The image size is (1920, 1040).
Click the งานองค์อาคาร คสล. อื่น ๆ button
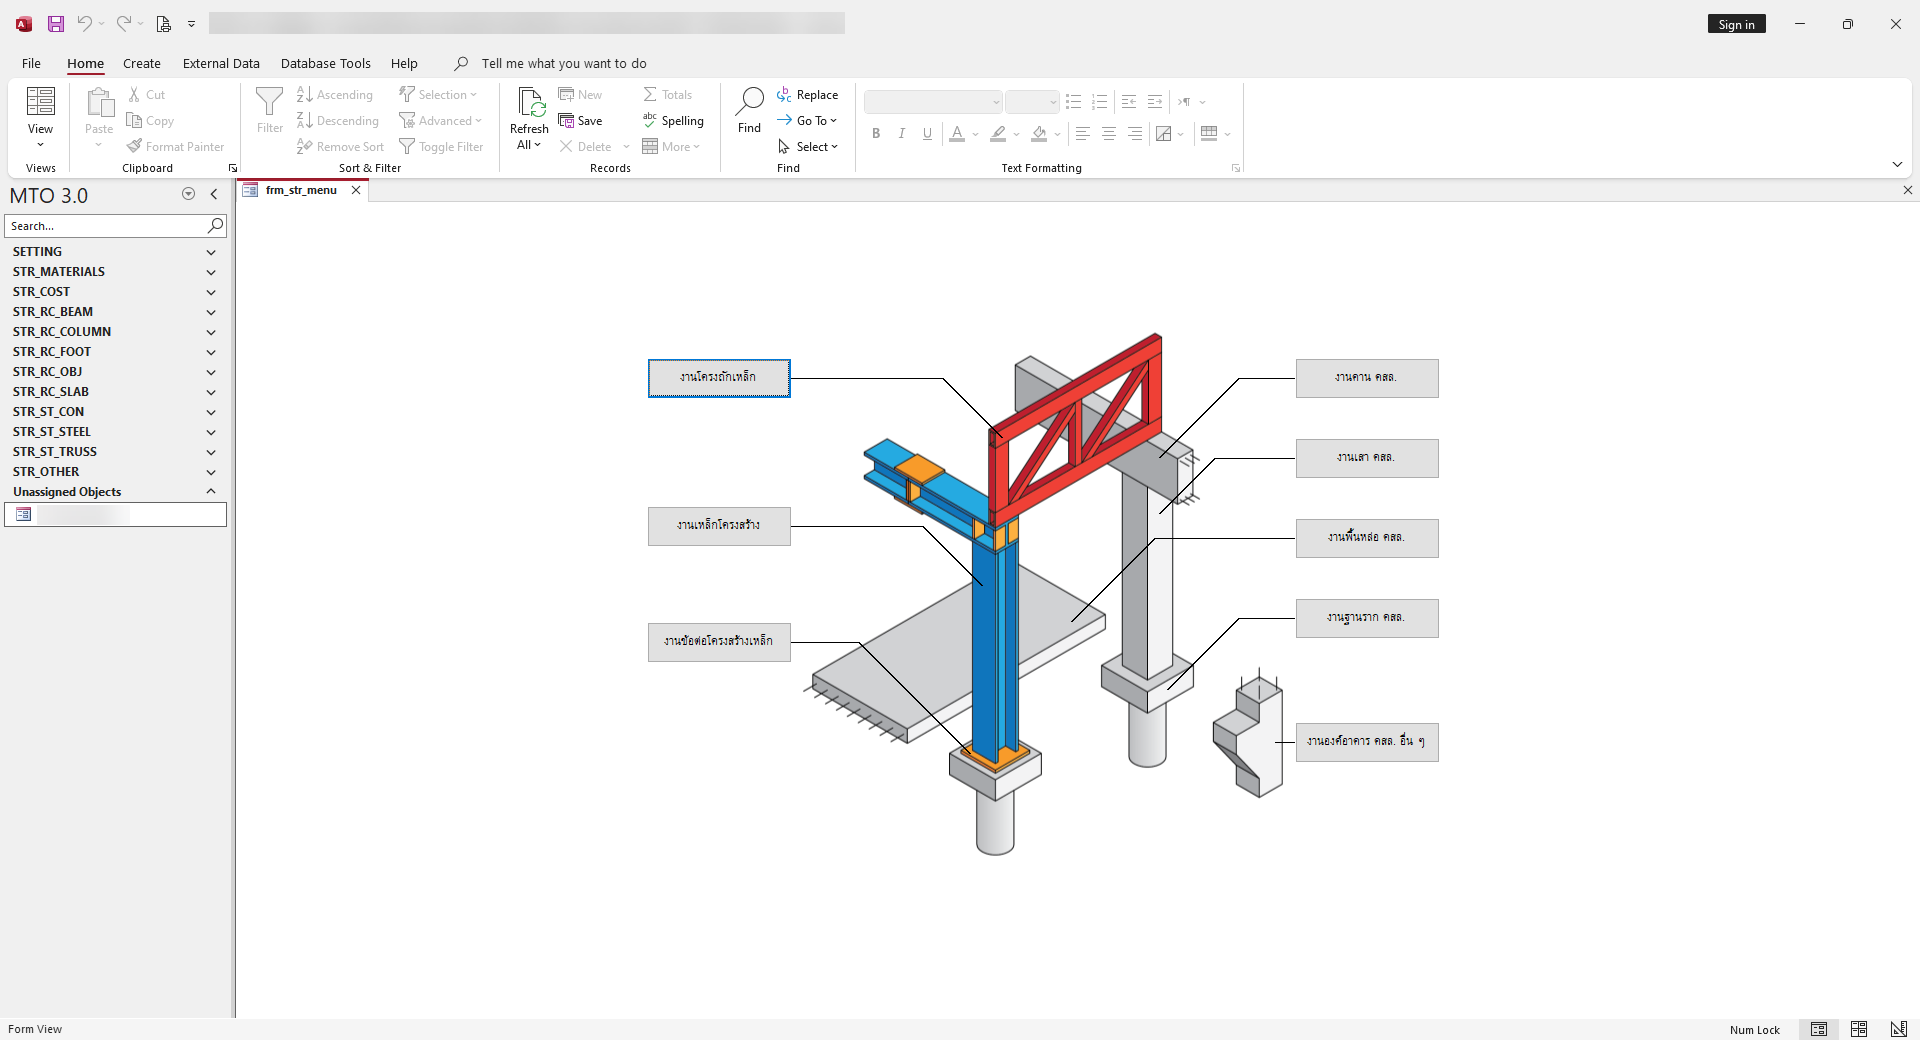(1367, 742)
